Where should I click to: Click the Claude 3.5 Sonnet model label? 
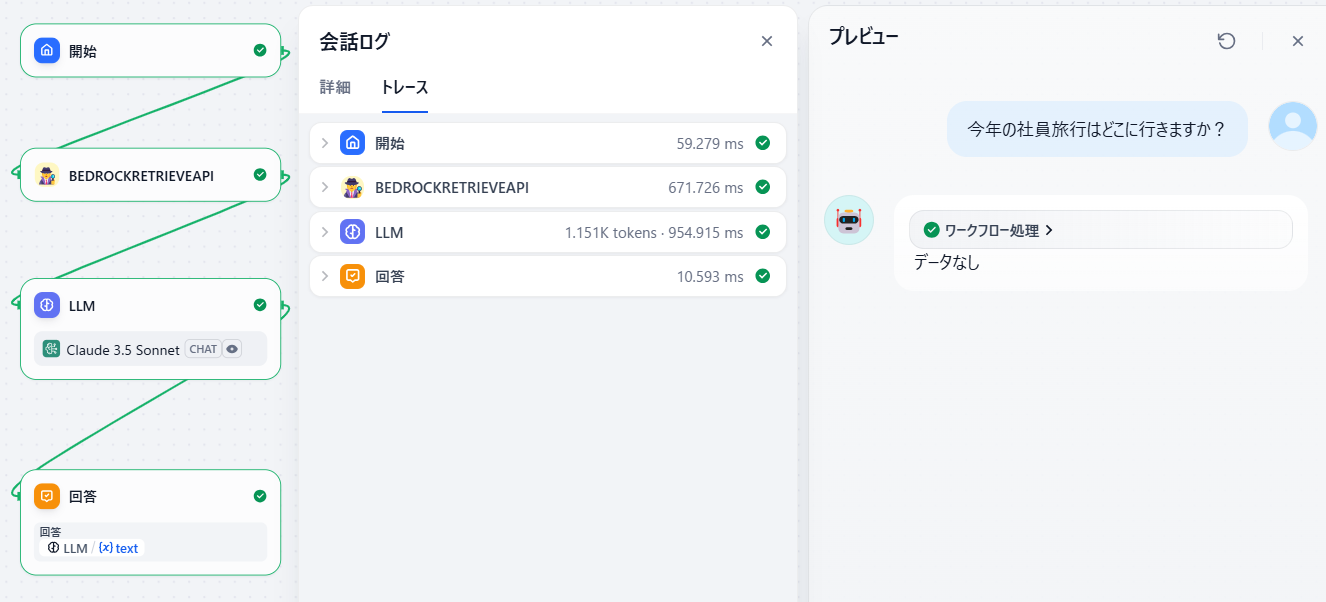coord(122,350)
